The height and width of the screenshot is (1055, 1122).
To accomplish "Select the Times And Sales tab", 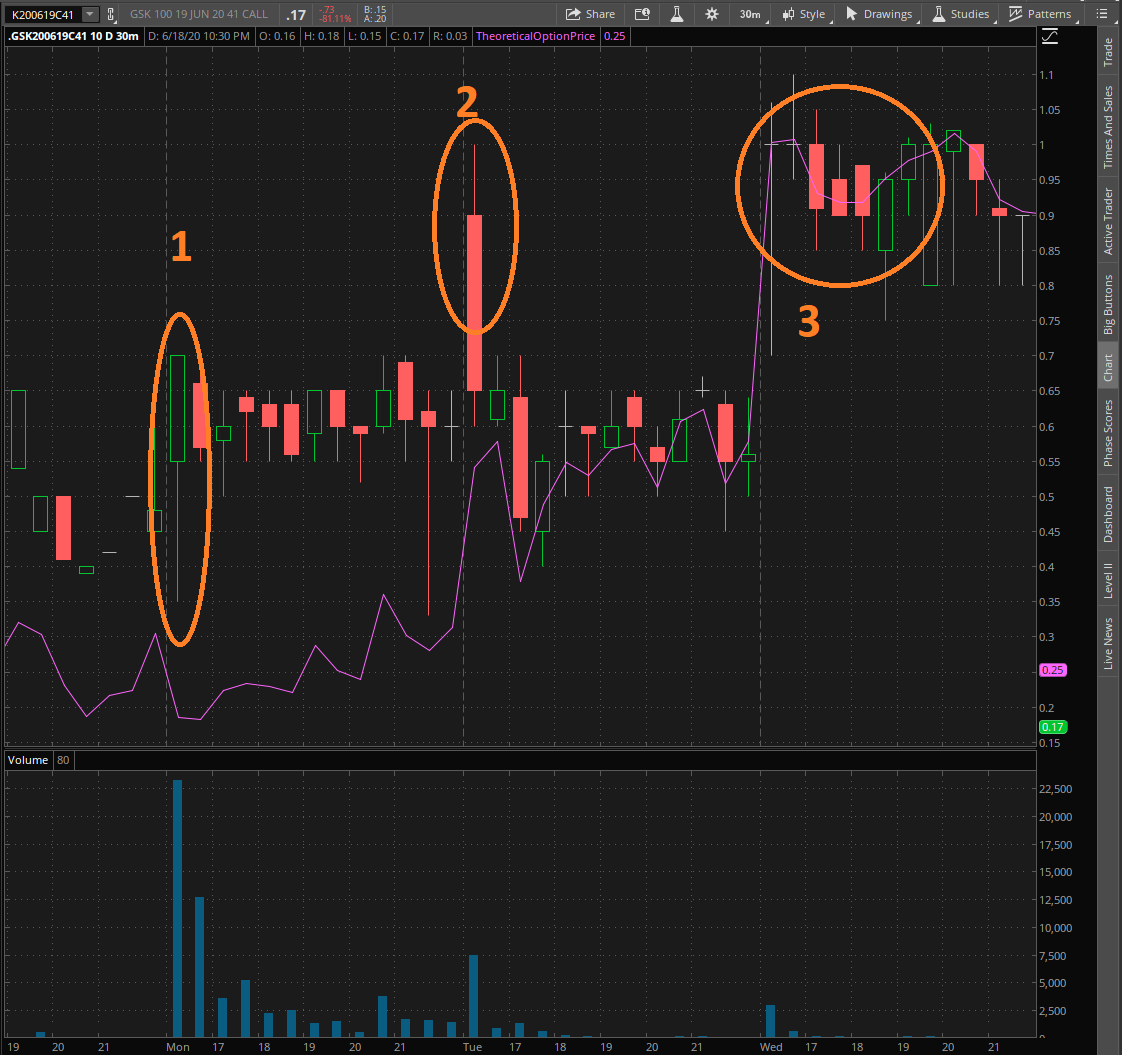I will point(1110,122).
